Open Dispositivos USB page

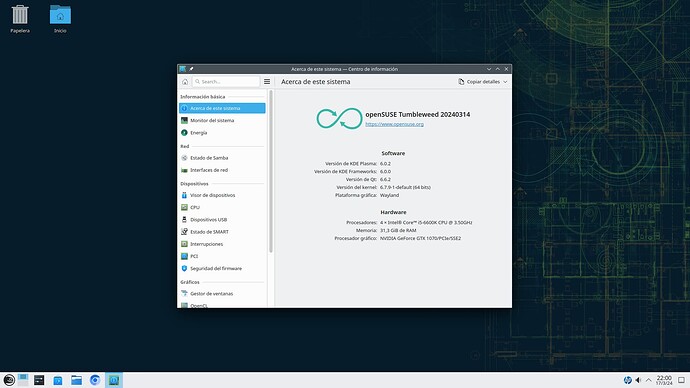tap(222, 220)
